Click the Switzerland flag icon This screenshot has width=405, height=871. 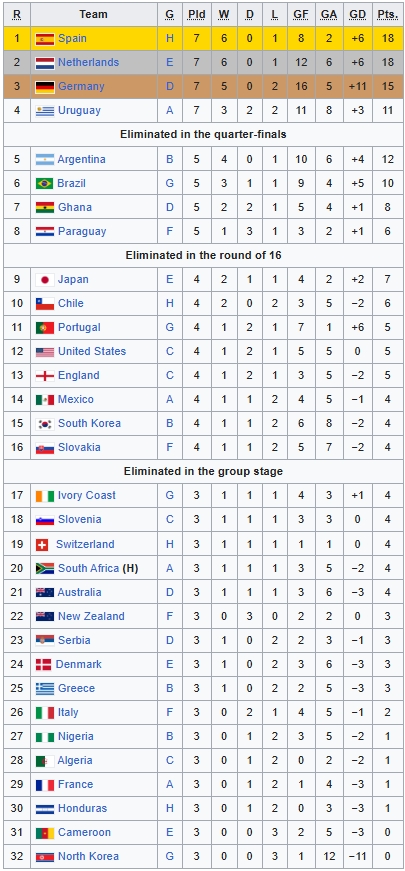click(x=42, y=544)
